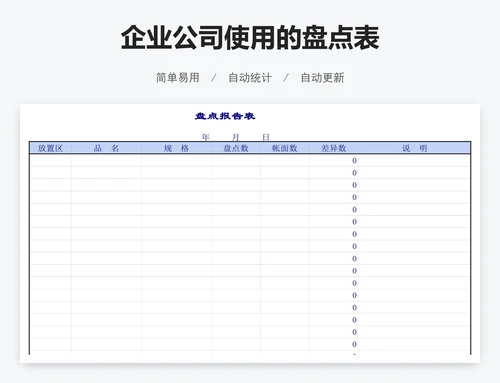500x383 pixels.
Task: Select the 放置区 column header
Action: click(x=50, y=148)
